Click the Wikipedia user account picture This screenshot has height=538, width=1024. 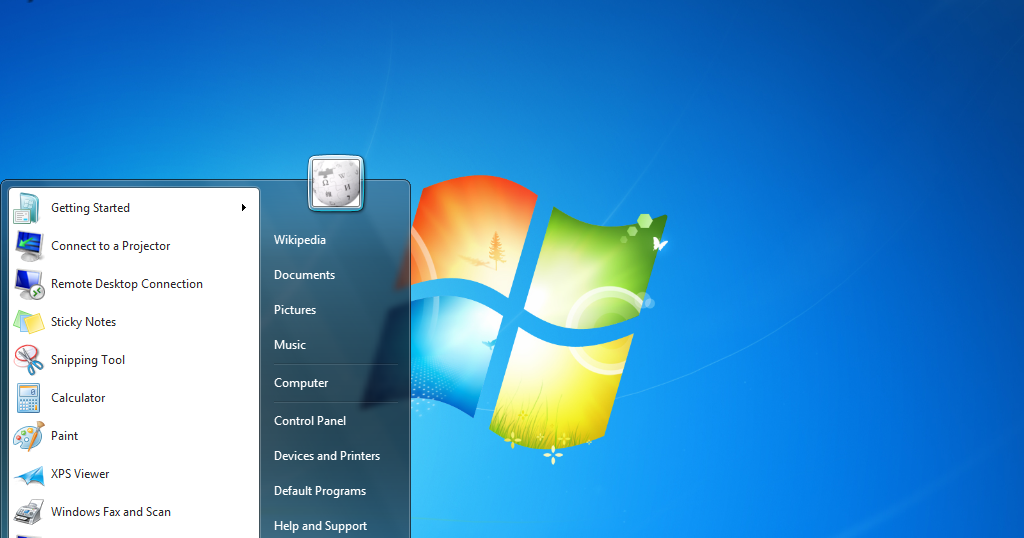pyautogui.click(x=336, y=183)
